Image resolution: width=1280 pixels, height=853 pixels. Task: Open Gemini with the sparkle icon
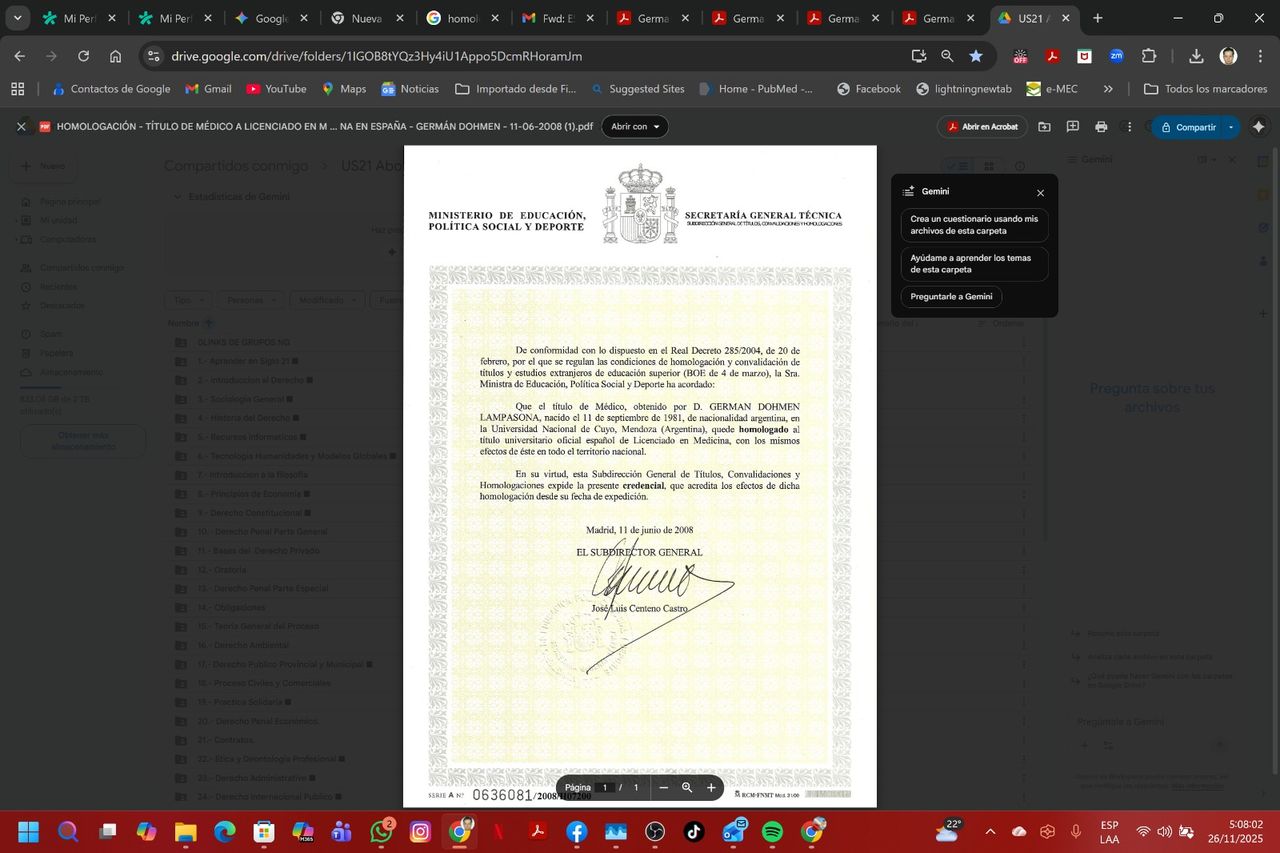1258,127
